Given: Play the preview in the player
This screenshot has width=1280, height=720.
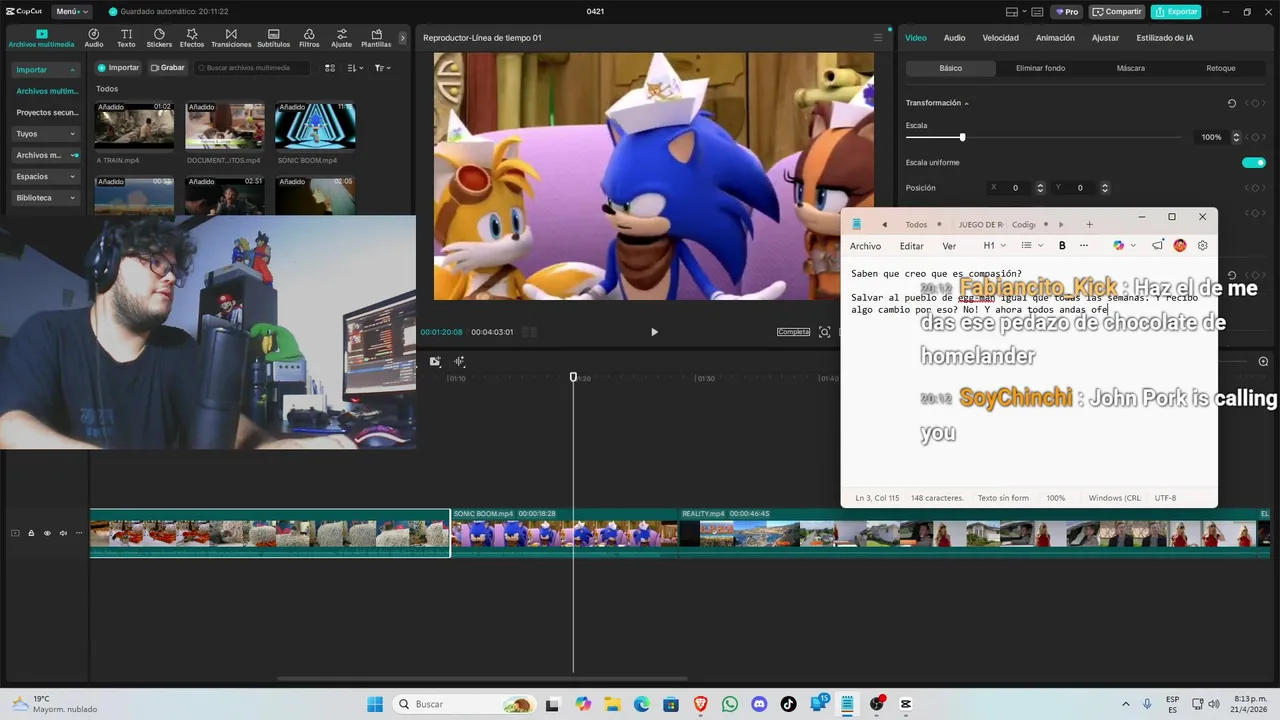Looking at the screenshot, I should click(x=654, y=332).
